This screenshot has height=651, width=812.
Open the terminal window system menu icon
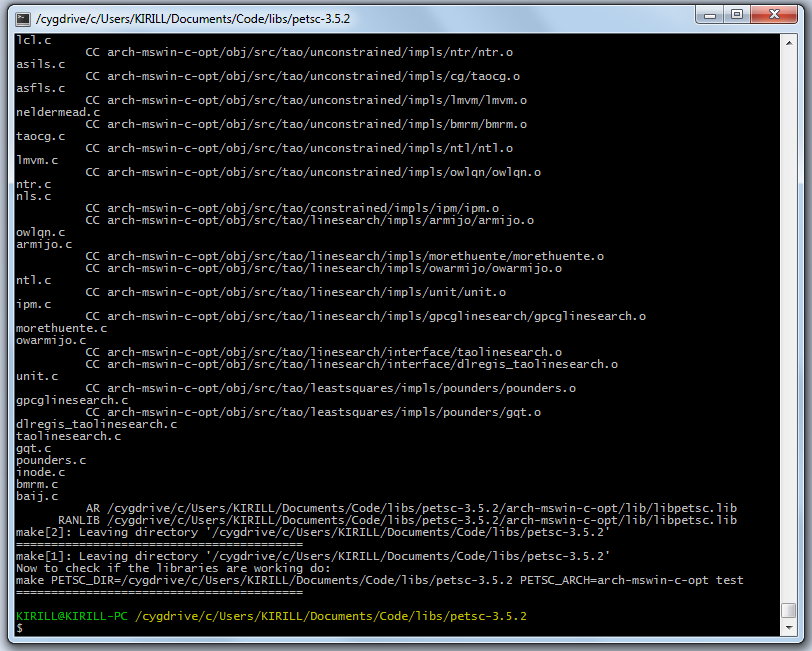22,19
